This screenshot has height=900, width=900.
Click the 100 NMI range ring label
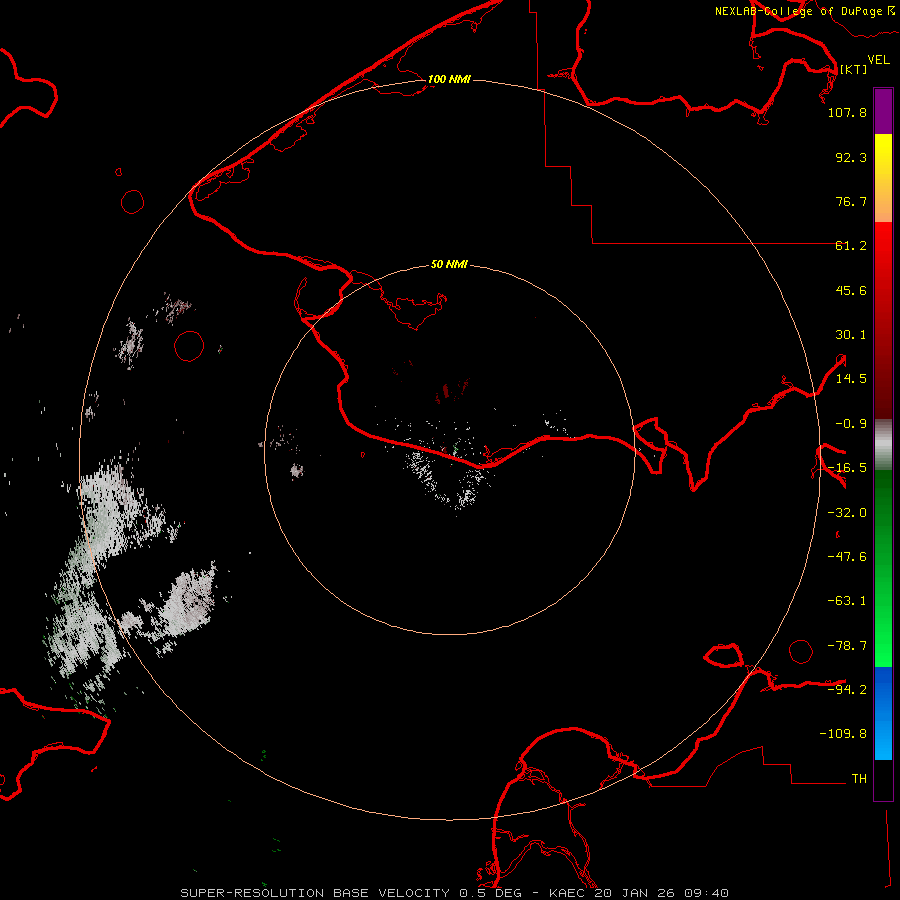coord(449,79)
